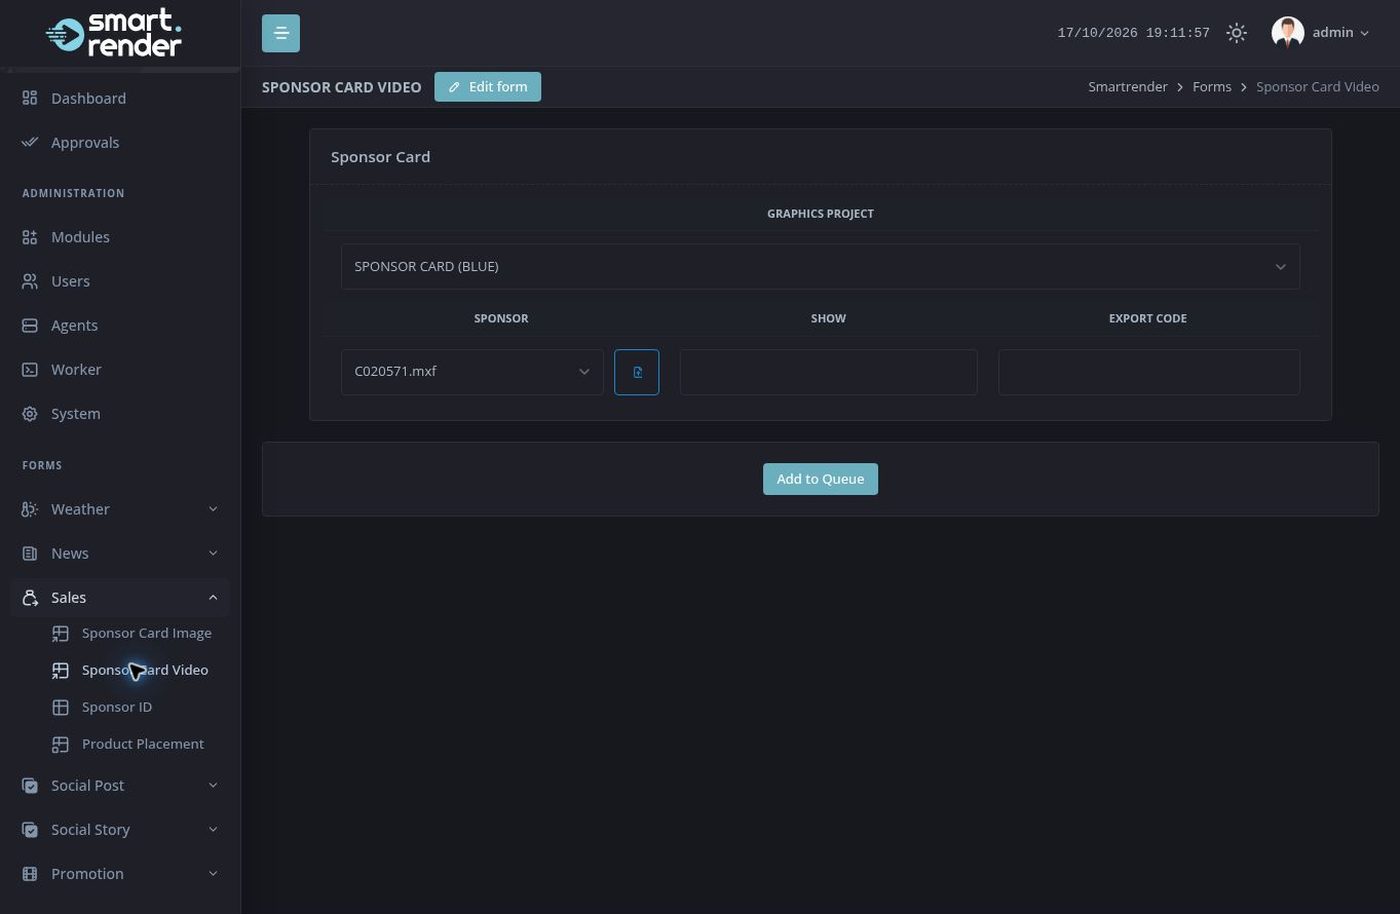Screen dimensions: 1400x914
Task: Click the Smart Render logo
Action: 114,34
